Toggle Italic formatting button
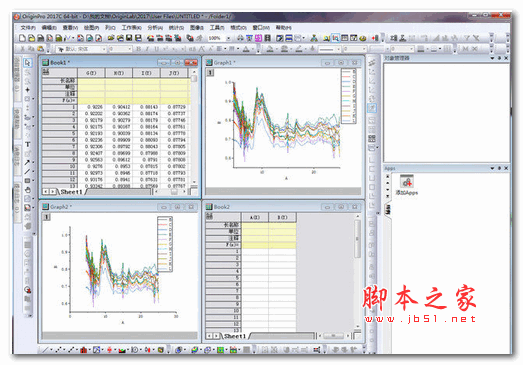Image resolution: width=523 pixels, height=365 pixels. (x=147, y=49)
